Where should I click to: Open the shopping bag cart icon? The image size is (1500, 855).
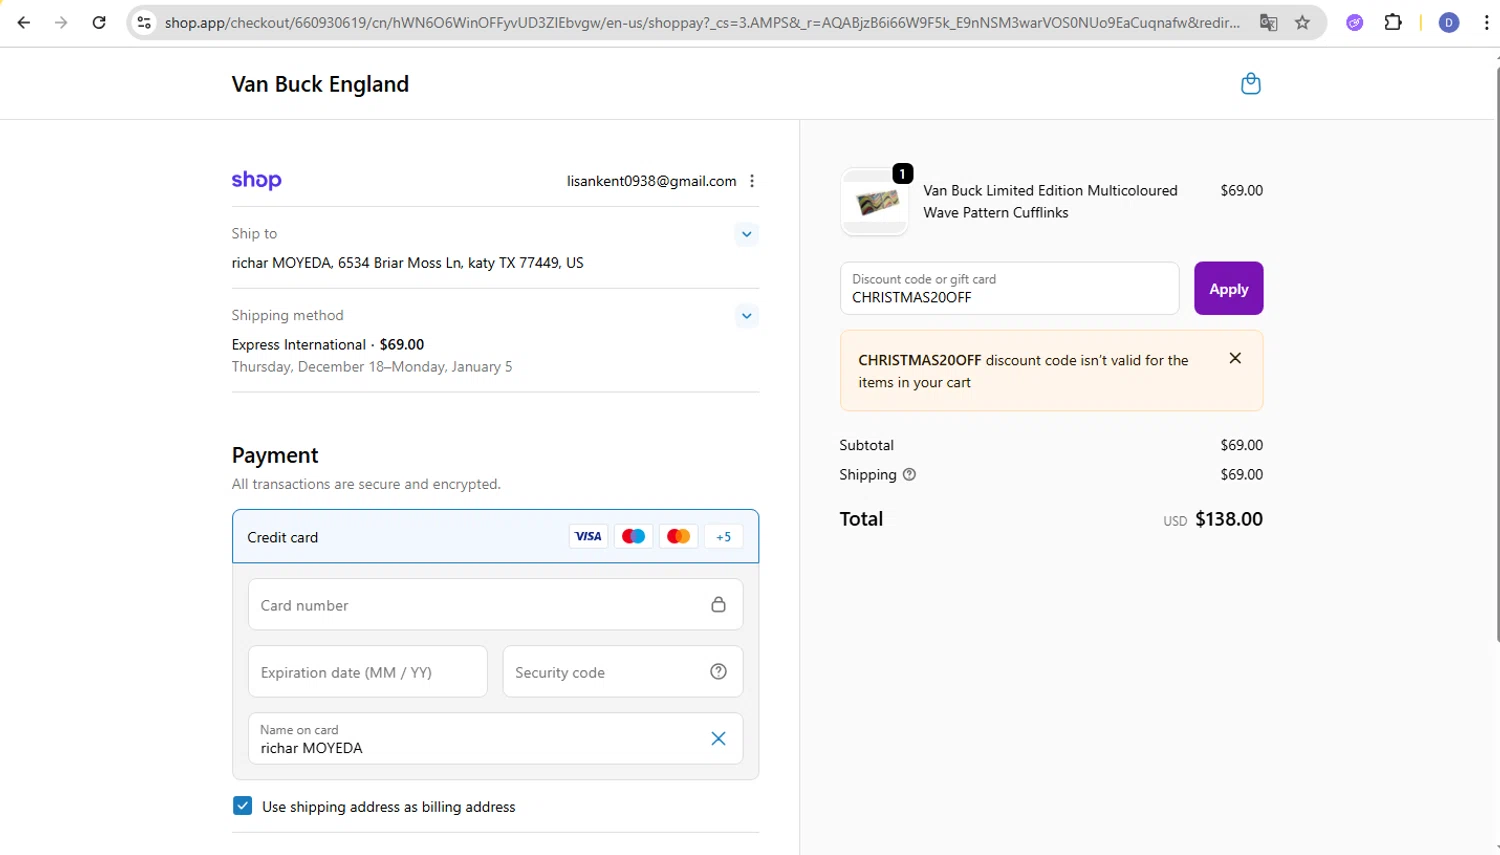[x=1250, y=84]
